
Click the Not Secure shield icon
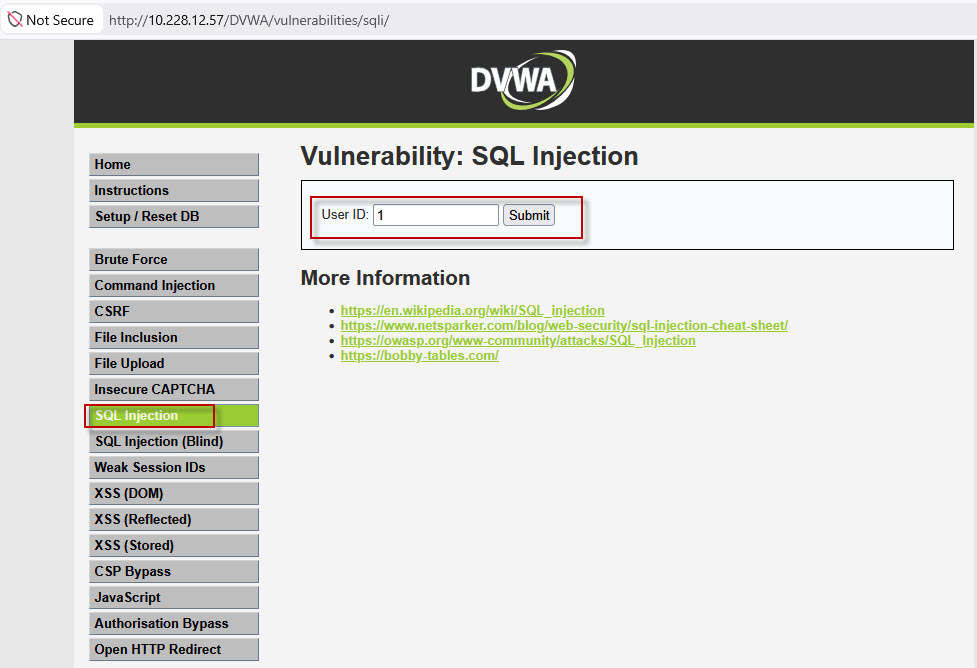15,20
